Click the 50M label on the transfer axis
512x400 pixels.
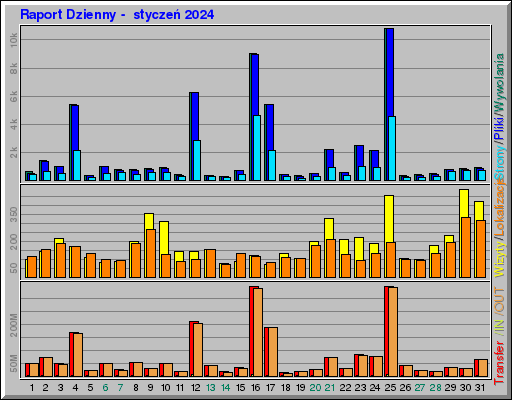[x=14, y=364]
